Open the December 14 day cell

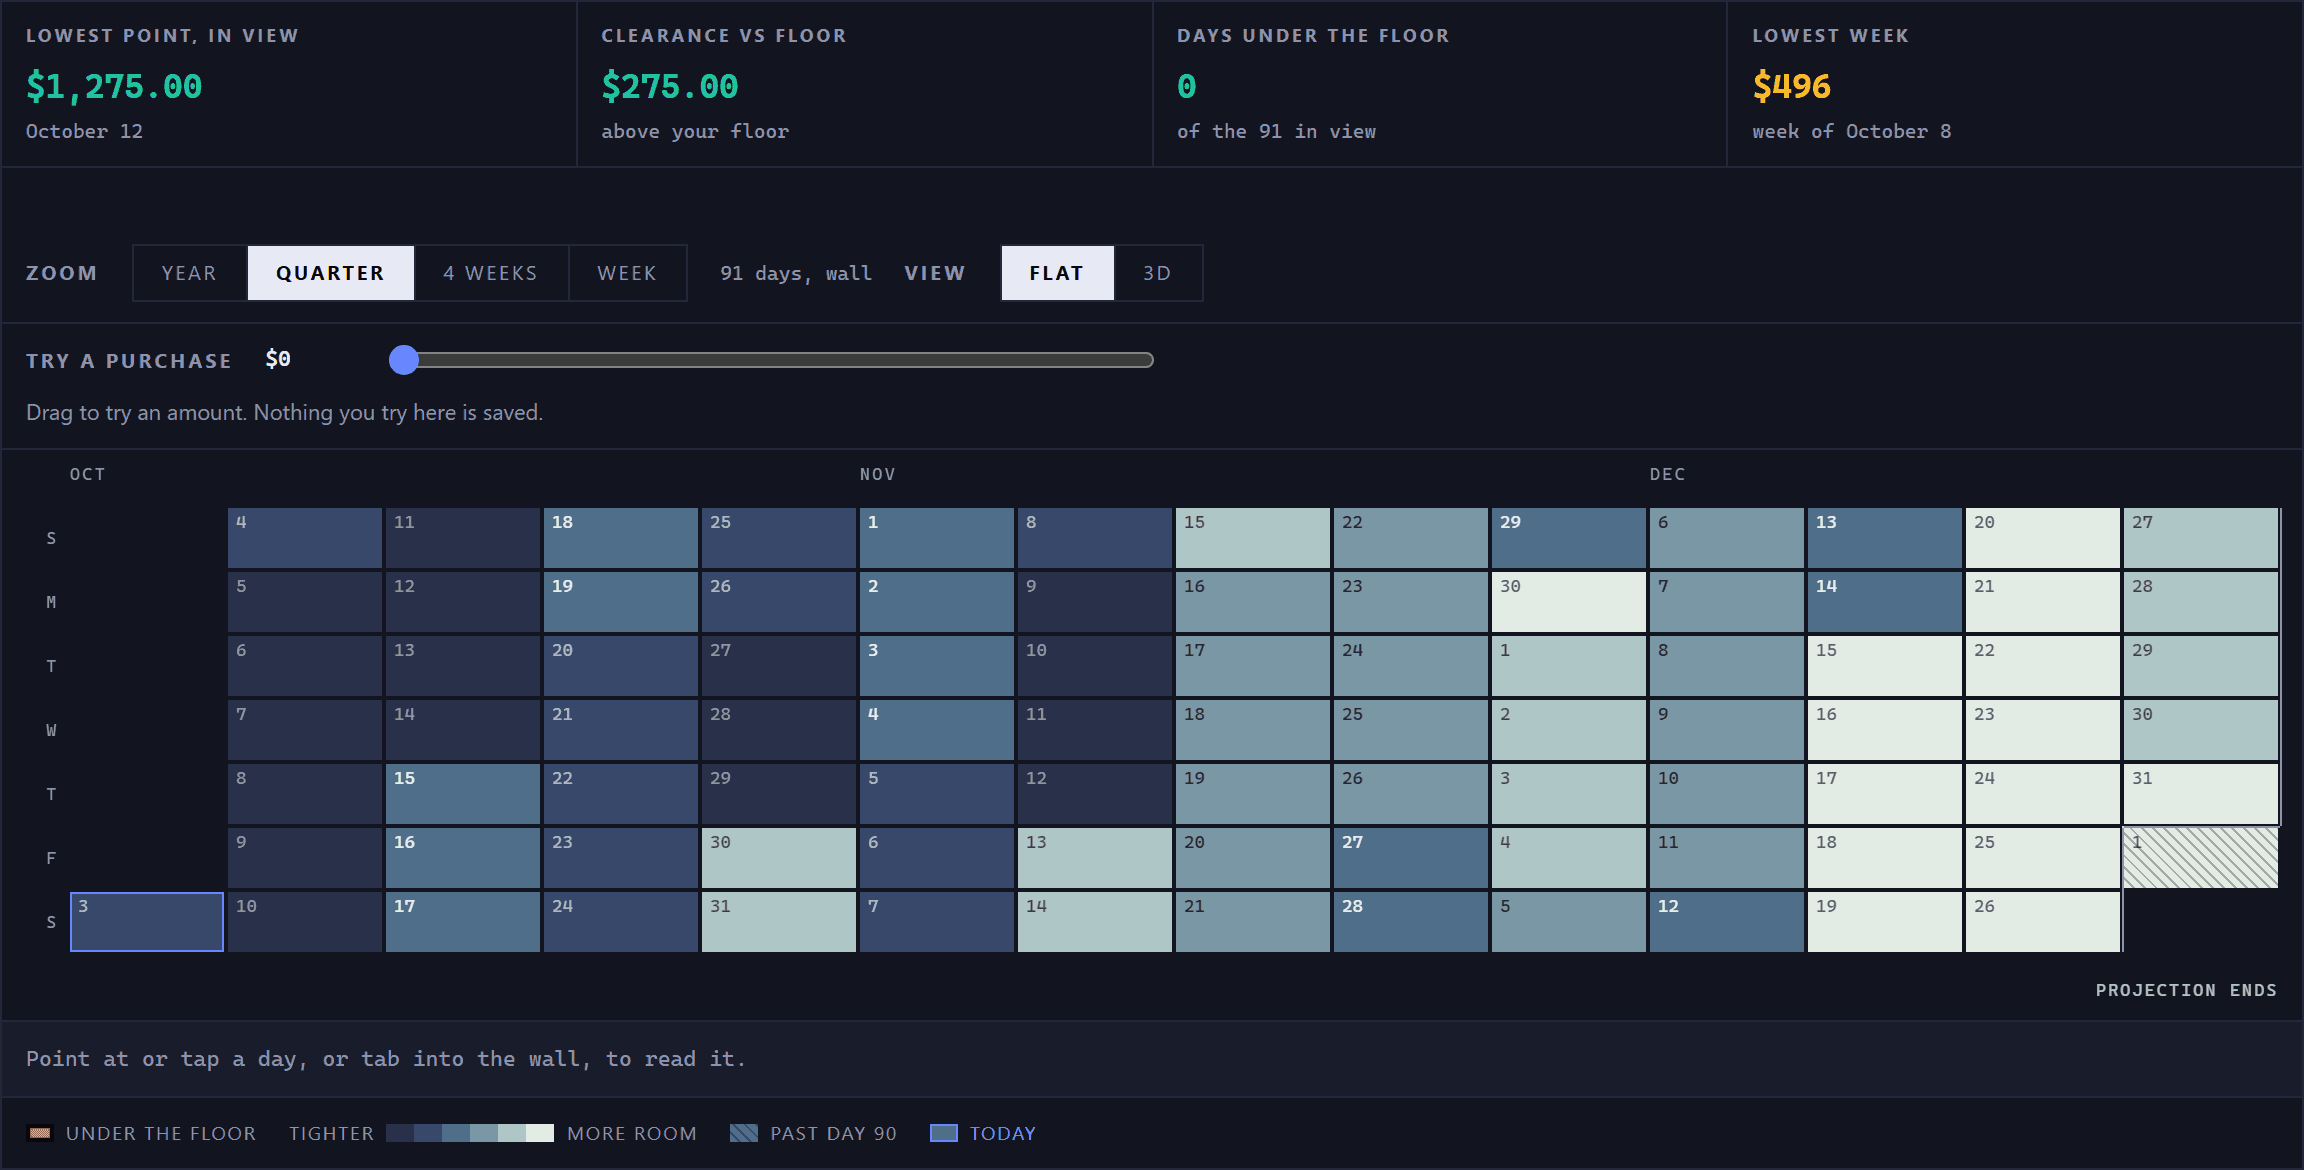pyautogui.click(x=1885, y=602)
